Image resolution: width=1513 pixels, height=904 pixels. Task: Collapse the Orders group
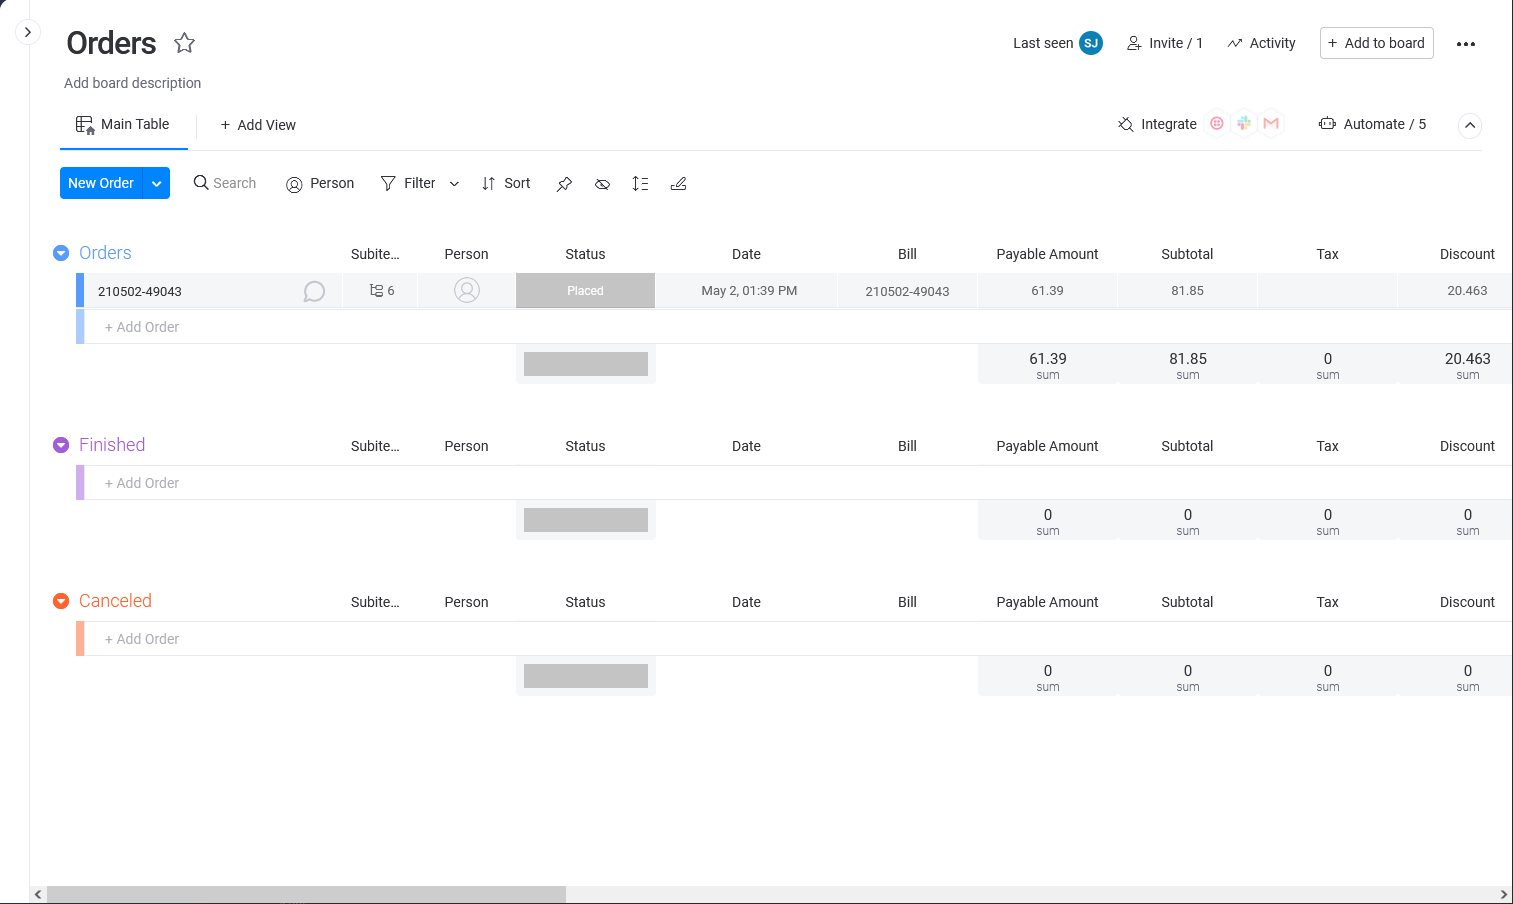click(x=61, y=253)
